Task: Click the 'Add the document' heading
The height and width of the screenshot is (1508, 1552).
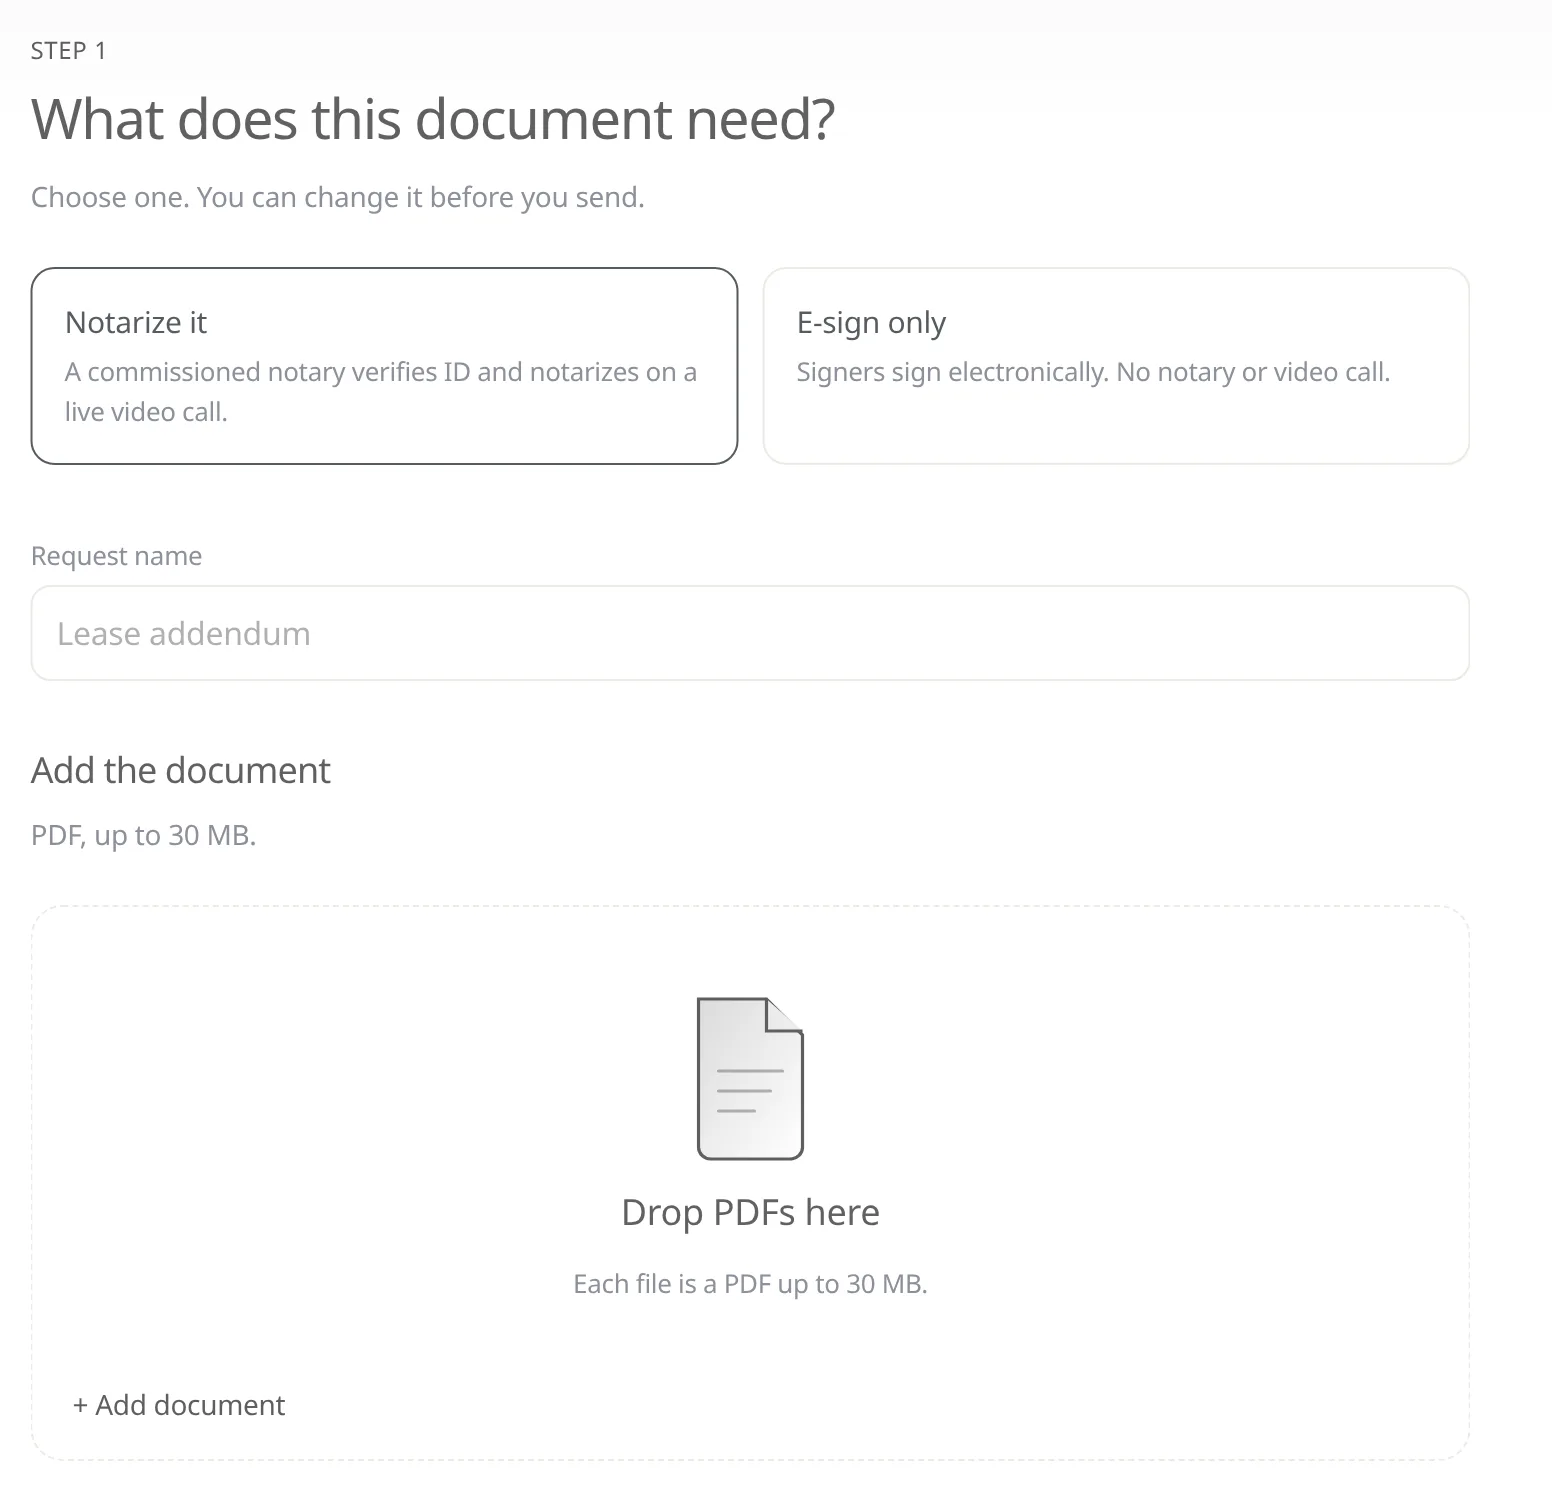Action: point(180,771)
